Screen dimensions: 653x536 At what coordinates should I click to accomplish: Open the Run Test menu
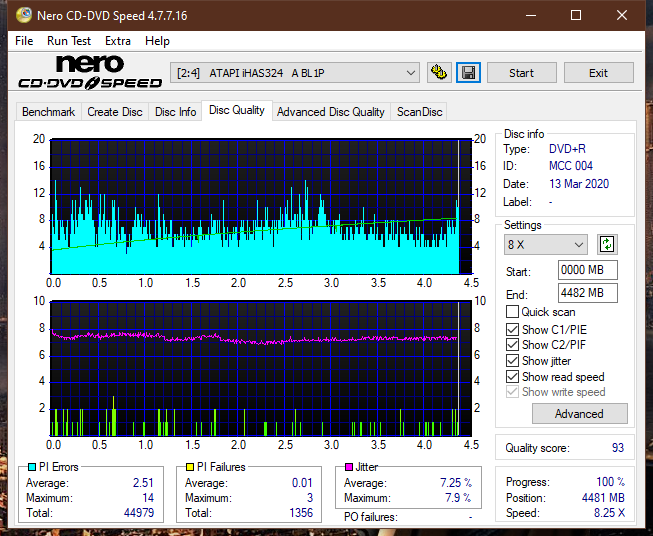(69, 41)
